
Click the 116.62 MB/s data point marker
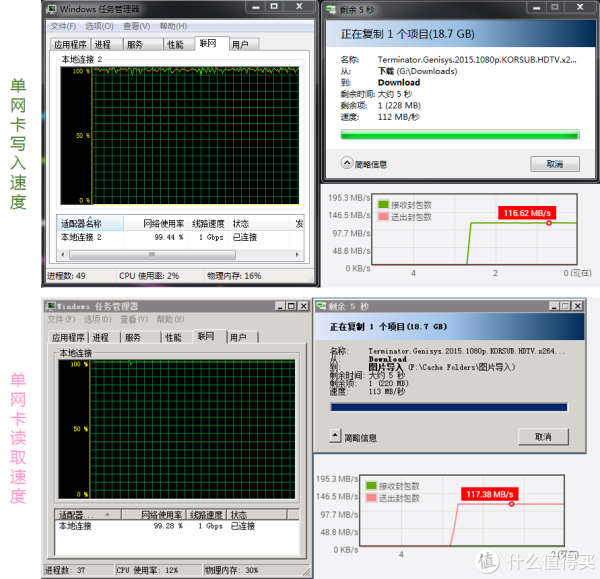549,222
